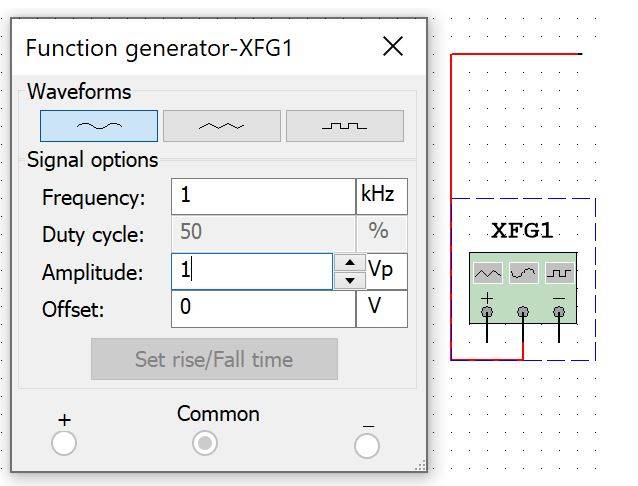Screen dimensions: 638x486
Task: Open the frequency unit kHz dropdown
Action: click(x=381, y=197)
